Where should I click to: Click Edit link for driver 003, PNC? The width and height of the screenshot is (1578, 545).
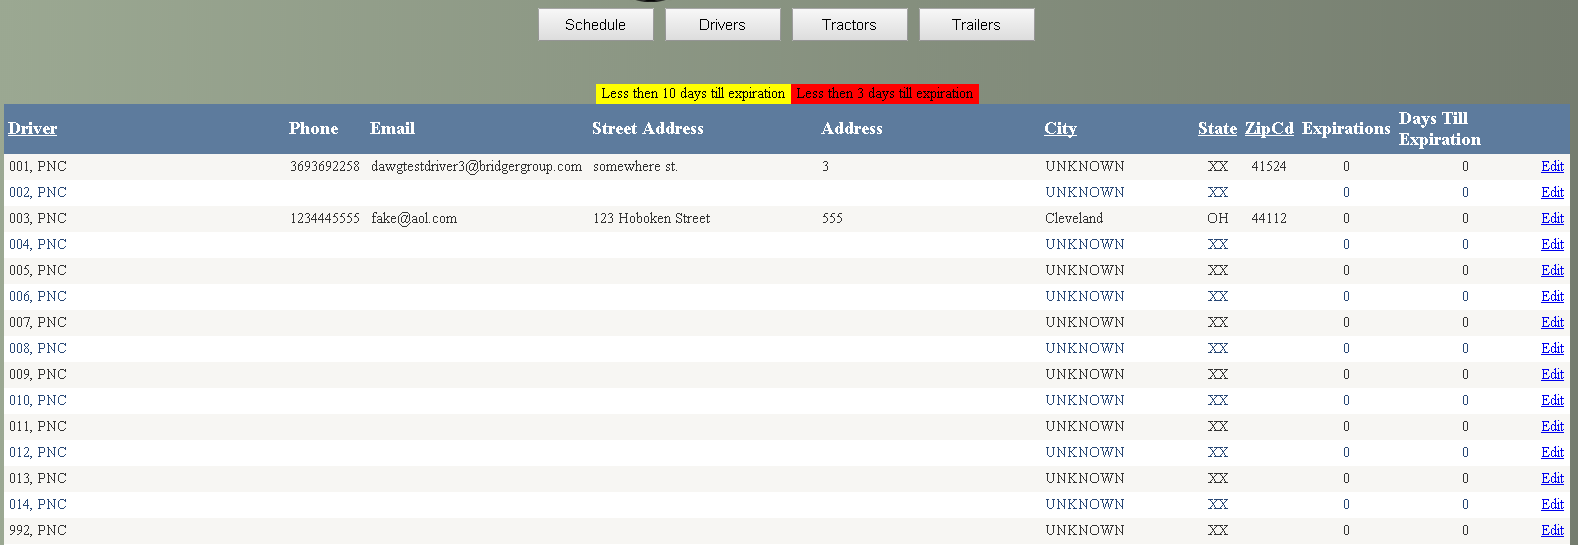[x=1552, y=218]
